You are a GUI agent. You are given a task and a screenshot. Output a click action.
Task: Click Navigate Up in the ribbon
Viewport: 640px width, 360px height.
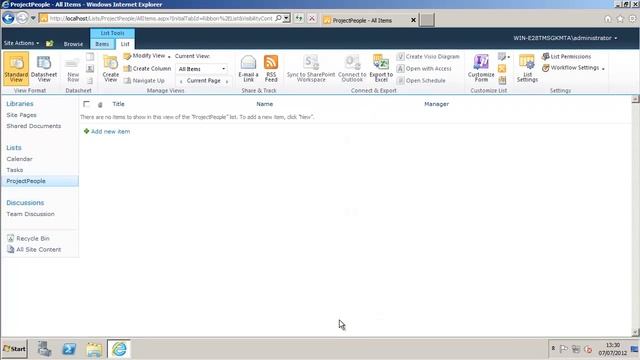(x=144, y=81)
